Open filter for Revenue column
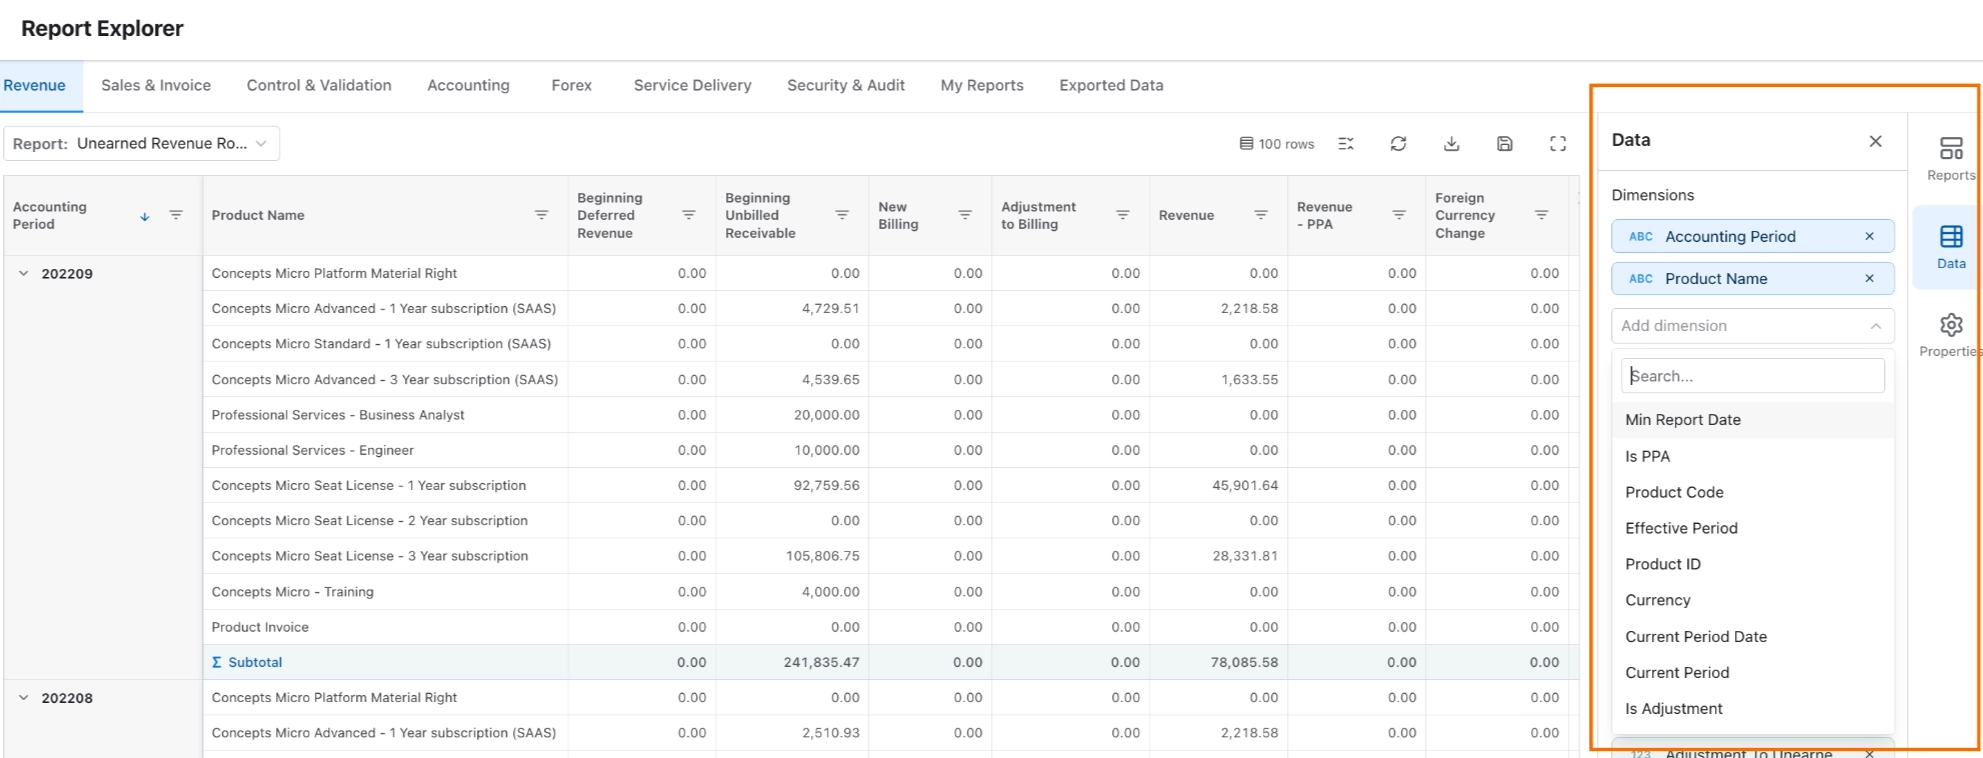The width and height of the screenshot is (1983, 758). click(1261, 215)
